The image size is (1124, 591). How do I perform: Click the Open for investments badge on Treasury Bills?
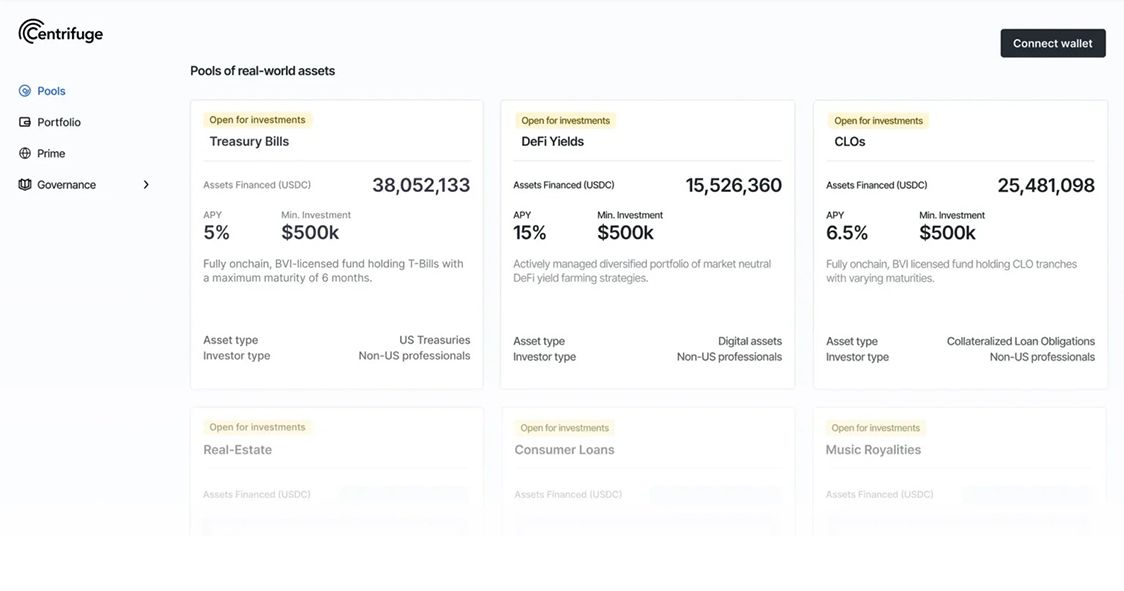[x=256, y=119]
